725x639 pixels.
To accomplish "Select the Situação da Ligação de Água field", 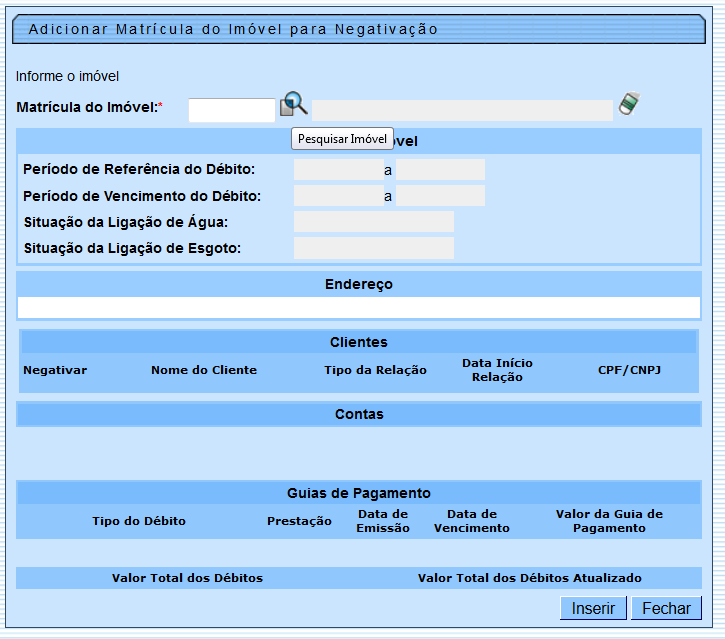I will [373, 222].
